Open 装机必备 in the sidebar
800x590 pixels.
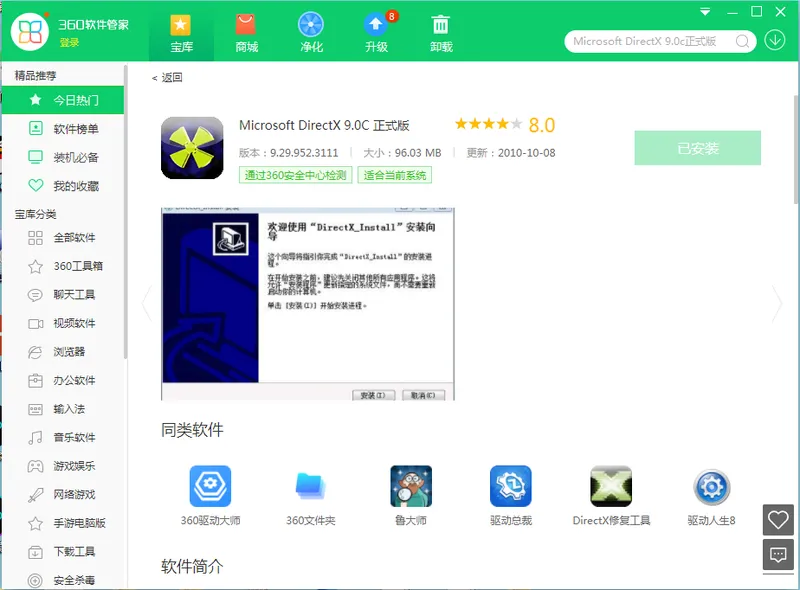(x=63, y=157)
